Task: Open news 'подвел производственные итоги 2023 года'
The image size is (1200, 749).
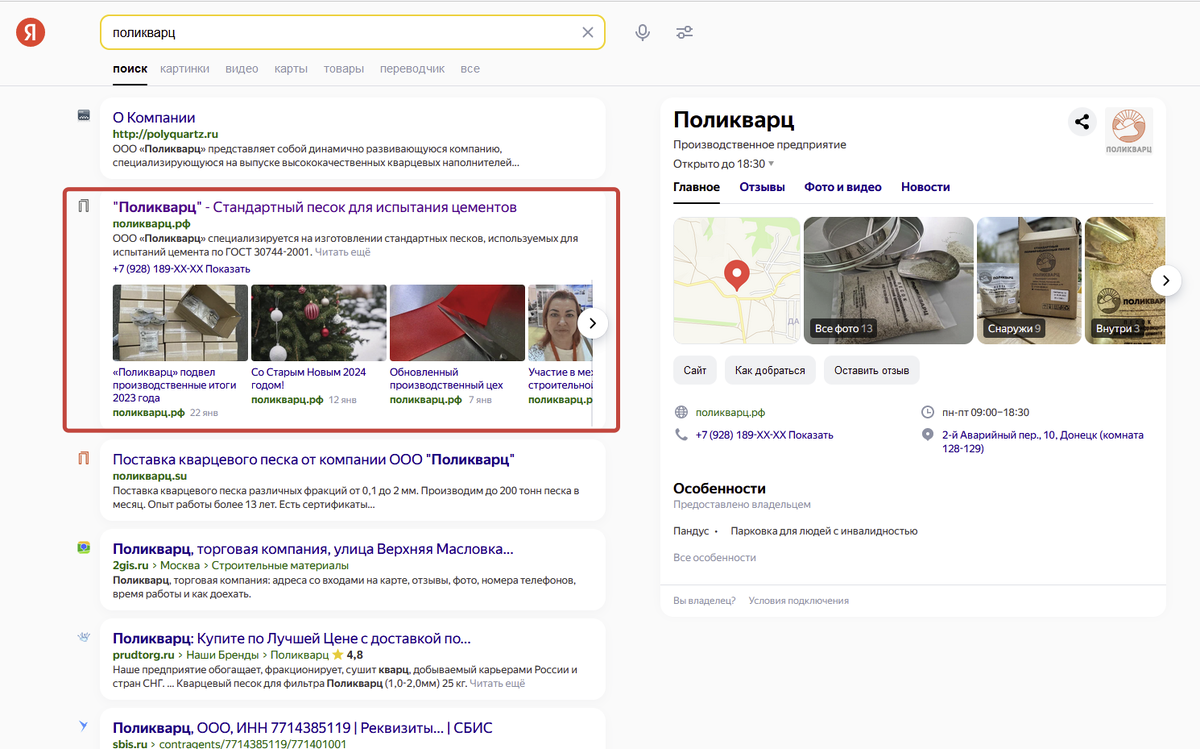Action: pos(175,385)
